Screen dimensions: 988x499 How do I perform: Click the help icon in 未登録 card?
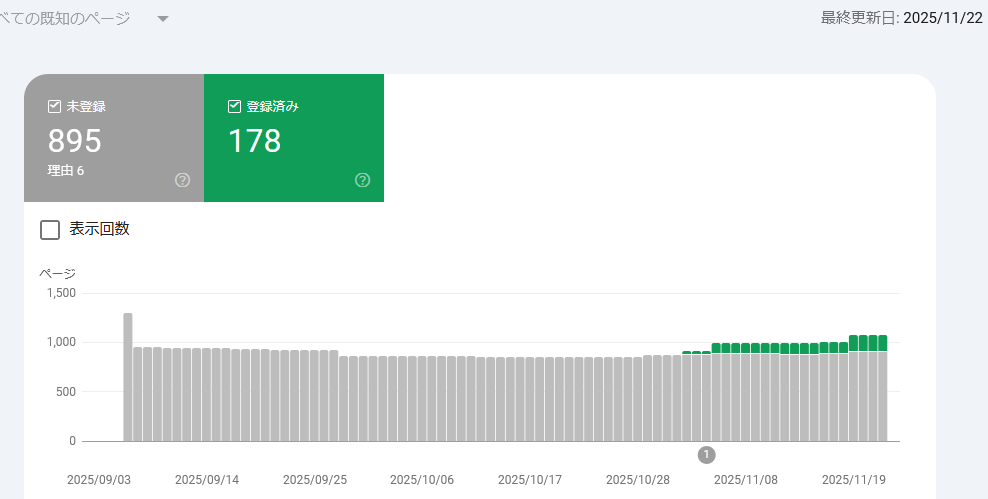tap(182, 180)
